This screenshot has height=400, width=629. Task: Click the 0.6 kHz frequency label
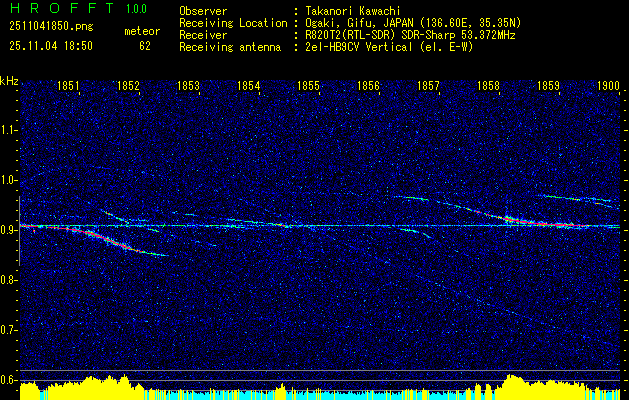tap(8, 380)
